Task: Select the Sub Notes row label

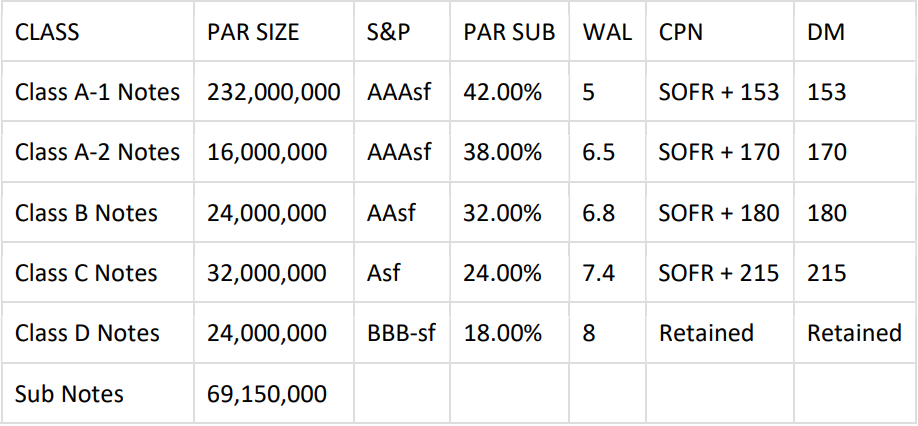Action: tap(70, 394)
